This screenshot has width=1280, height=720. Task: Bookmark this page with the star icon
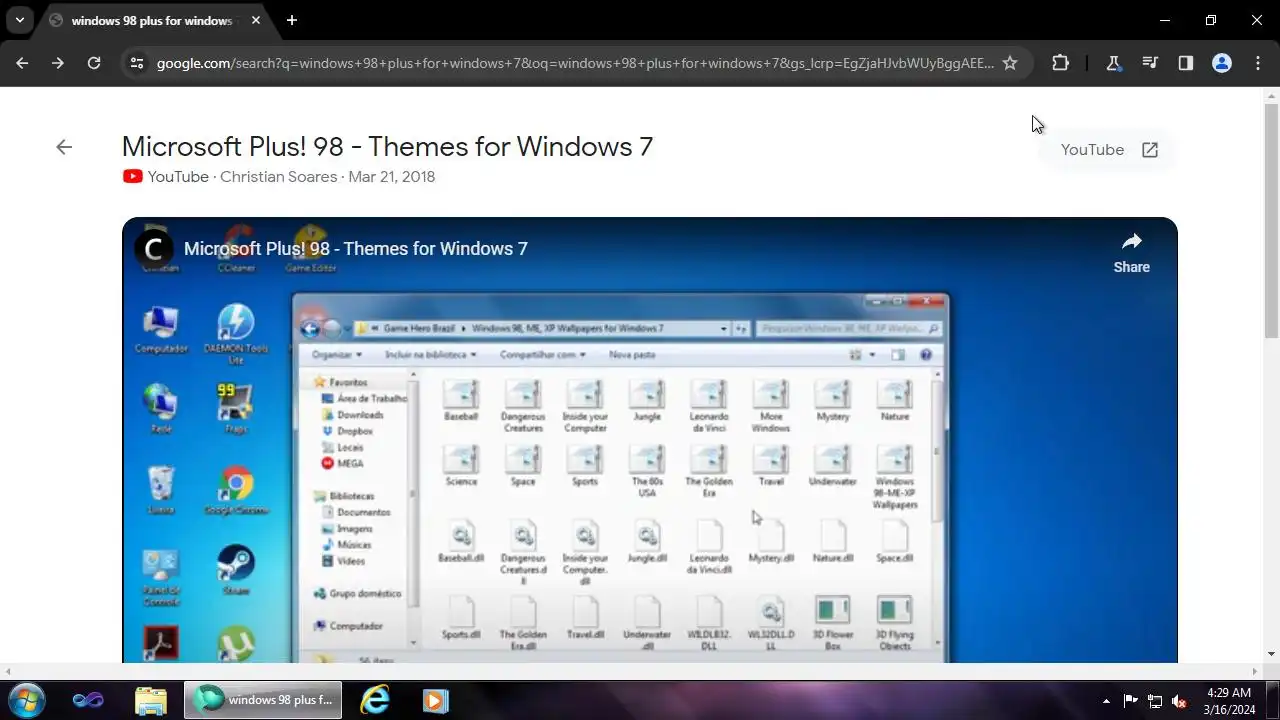[1010, 63]
